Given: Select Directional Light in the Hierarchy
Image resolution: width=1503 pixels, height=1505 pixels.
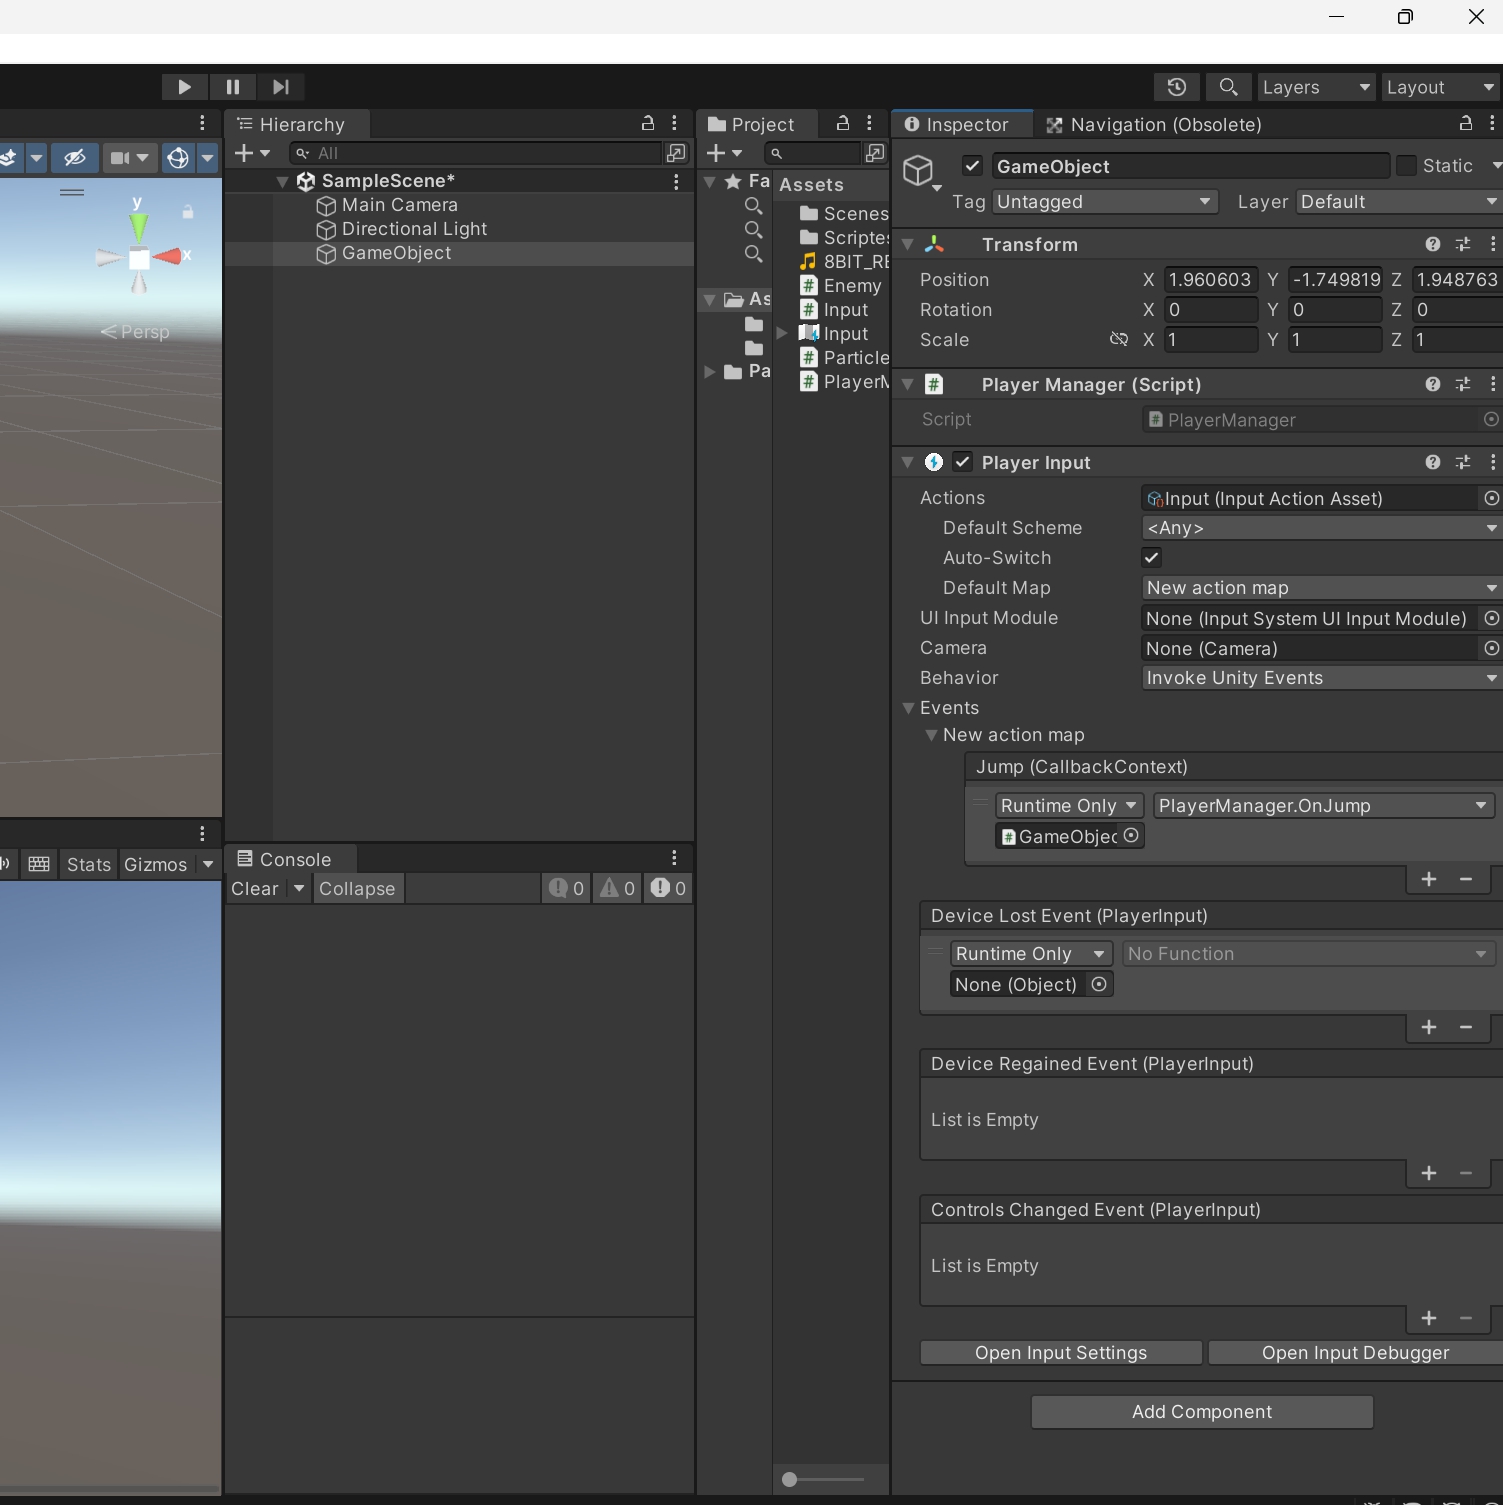Looking at the screenshot, I should tap(414, 229).
